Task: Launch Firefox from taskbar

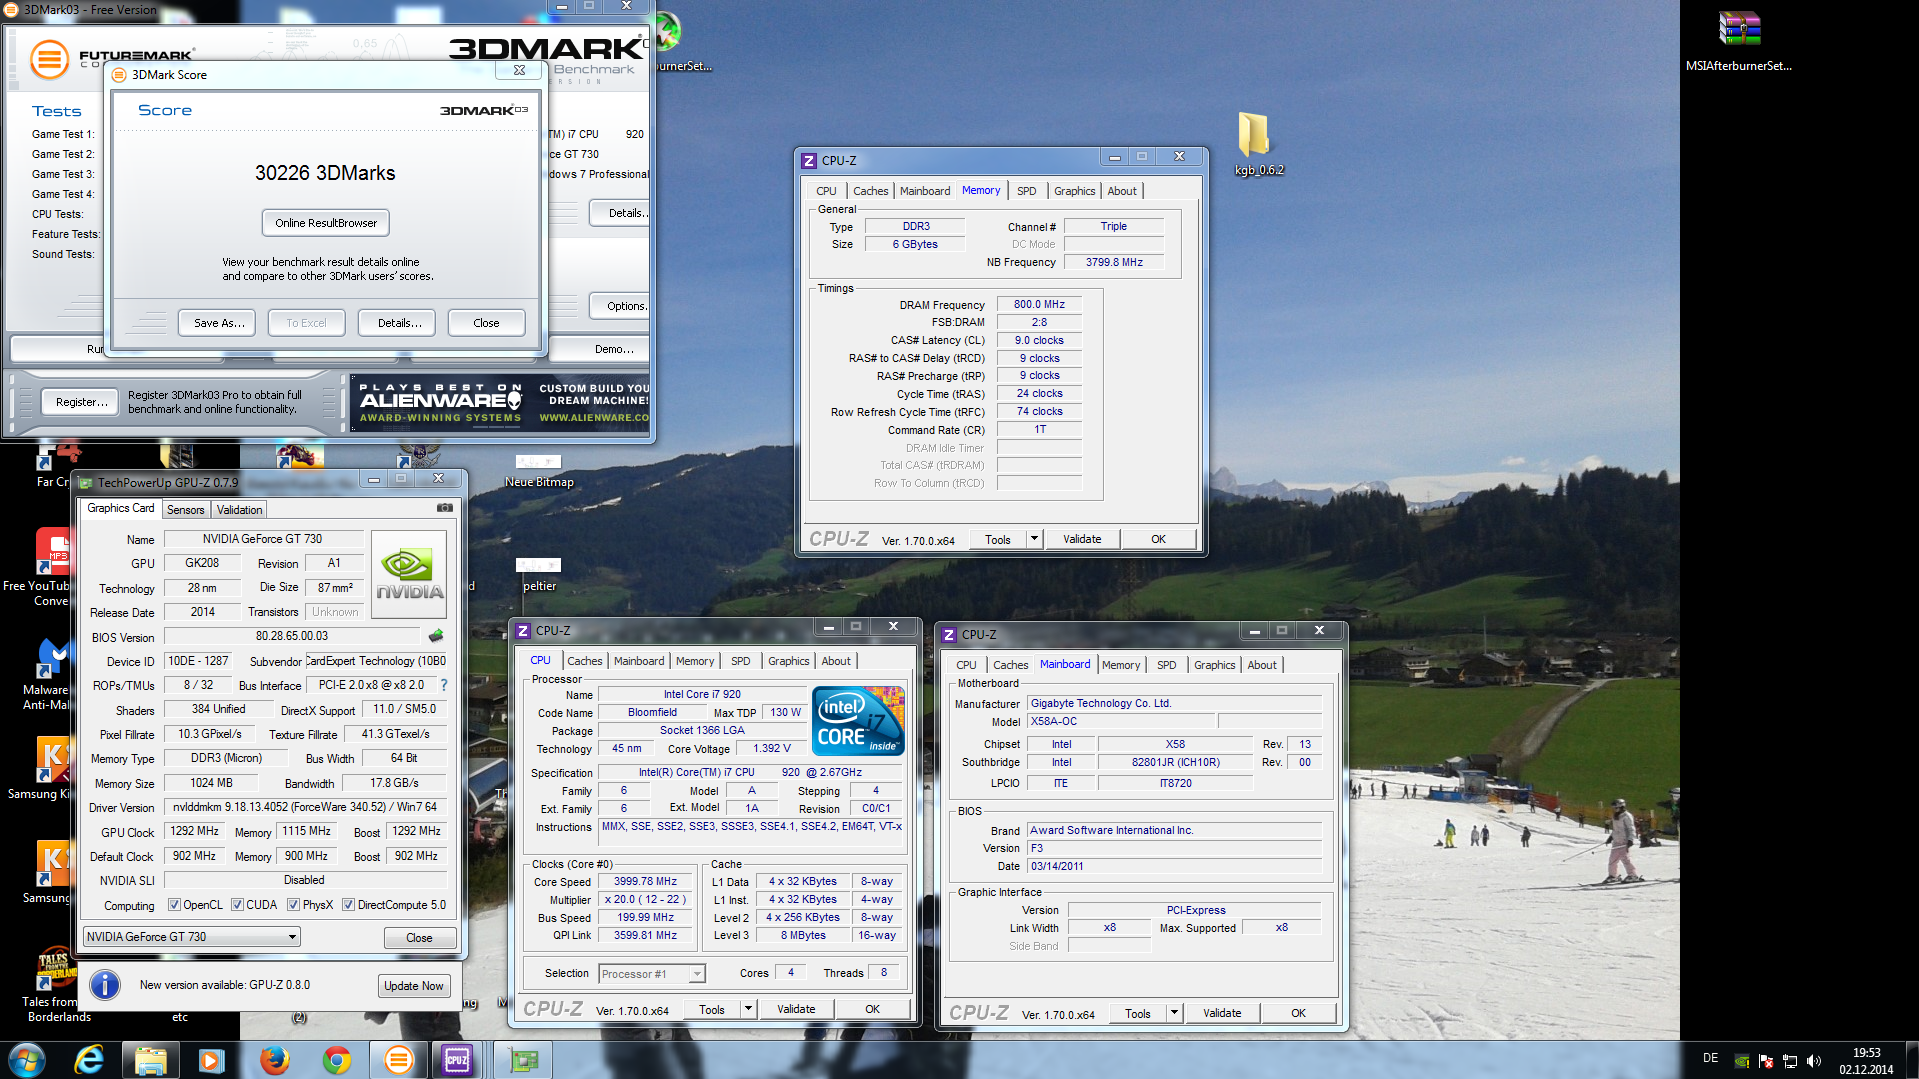Action: (x=274, y=1060)
